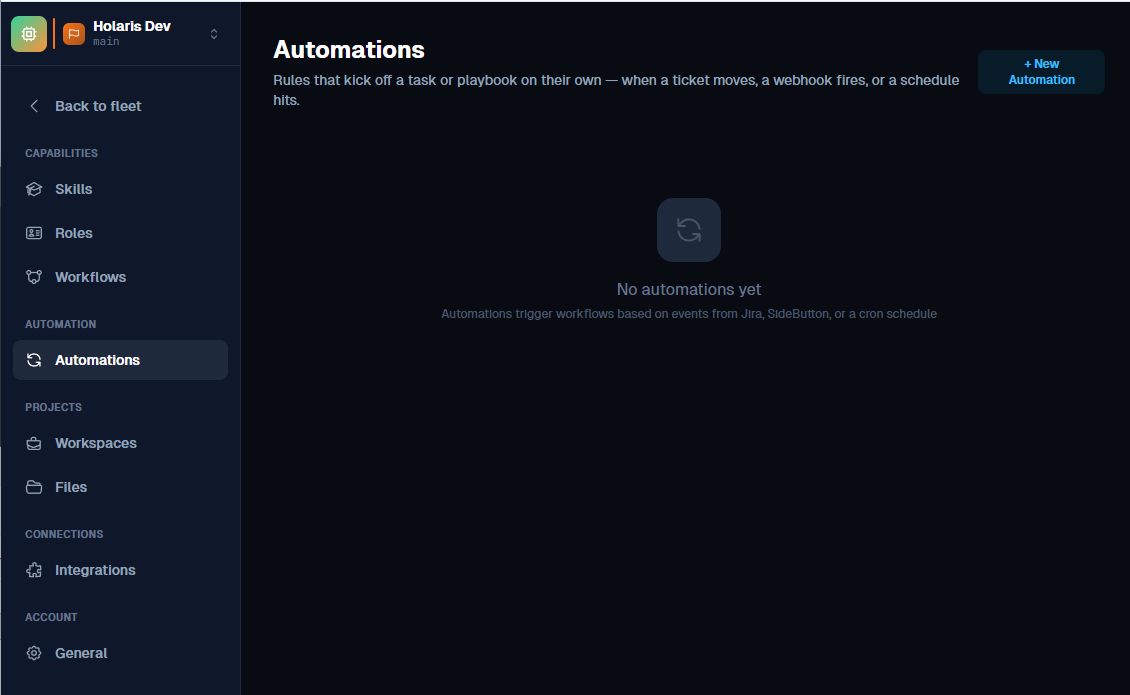Open the Workspaces page
The width and height of the screenshot is (1130, 695).
coord(120,443)
